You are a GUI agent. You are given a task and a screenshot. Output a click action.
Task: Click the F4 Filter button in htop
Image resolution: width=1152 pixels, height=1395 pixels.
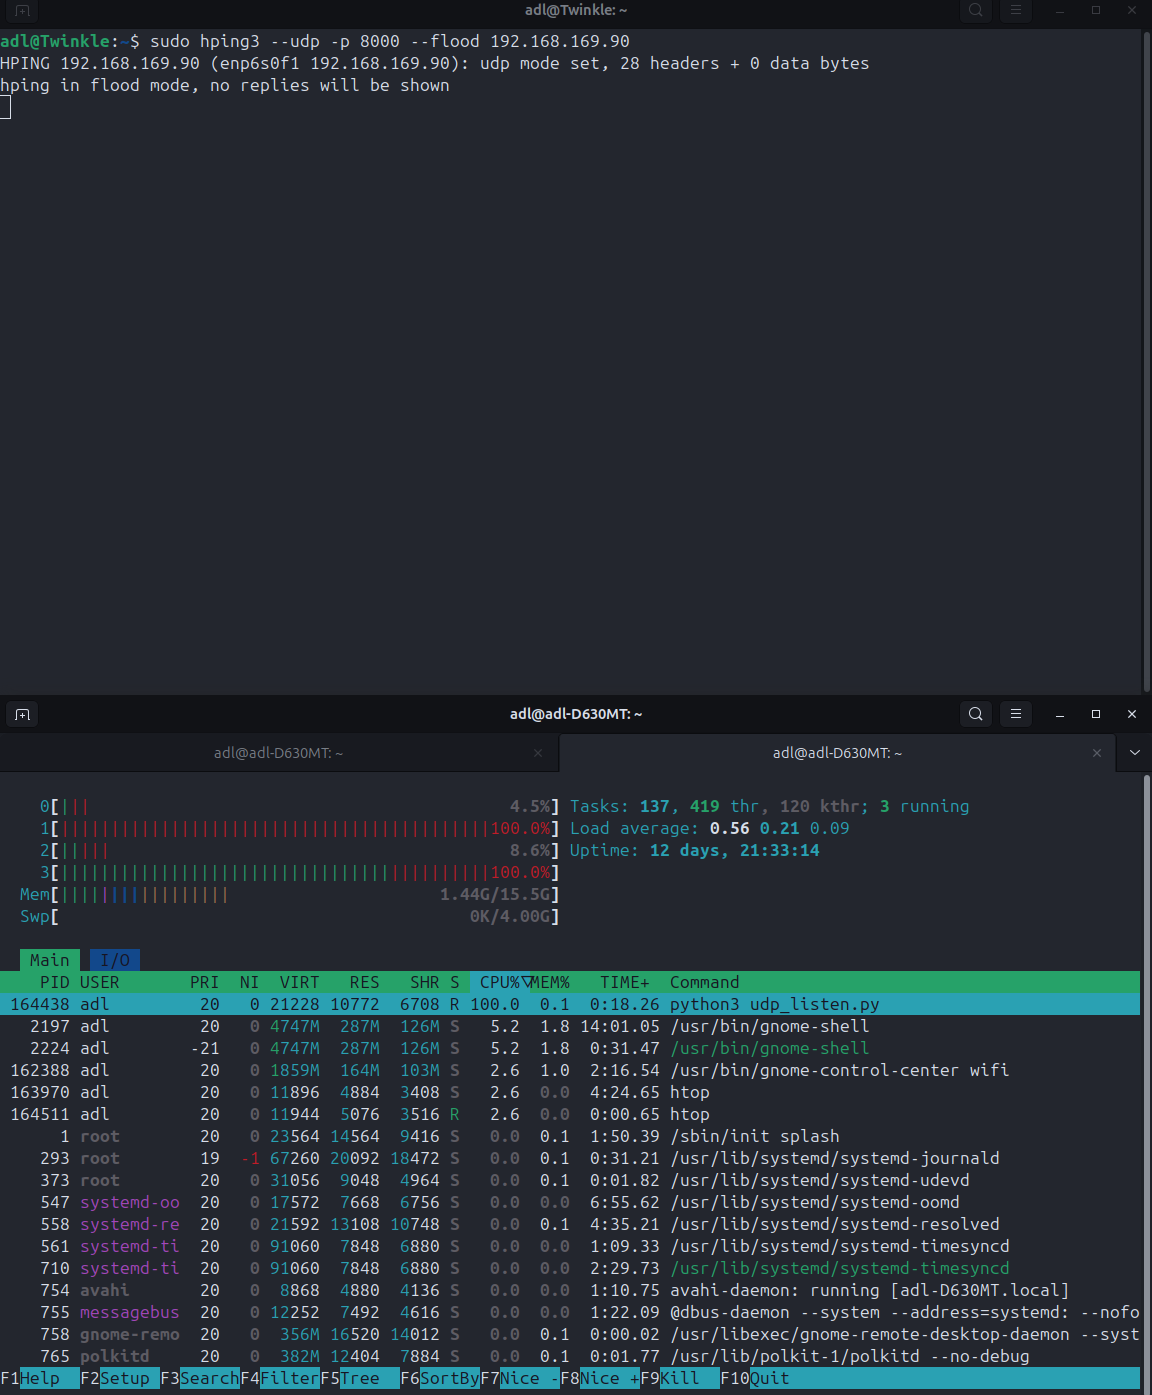[x=289, y=1378]
